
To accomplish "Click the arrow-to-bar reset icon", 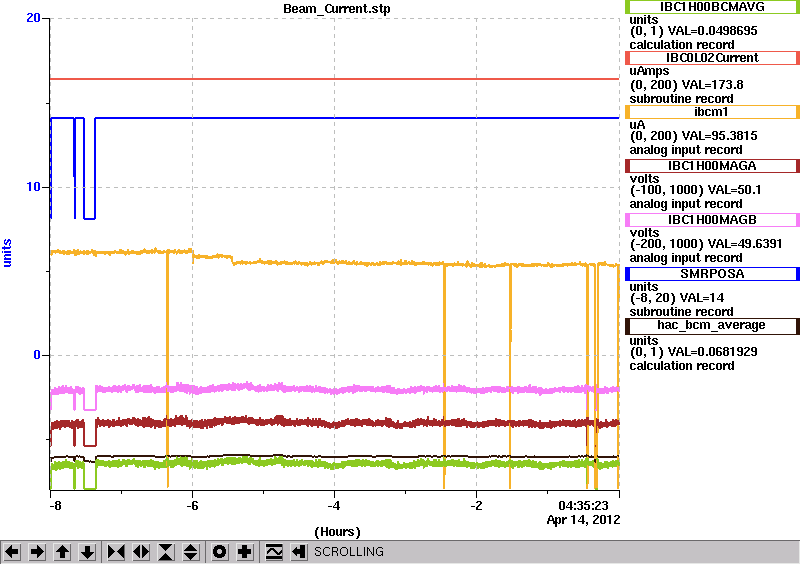I will point(299,552).
